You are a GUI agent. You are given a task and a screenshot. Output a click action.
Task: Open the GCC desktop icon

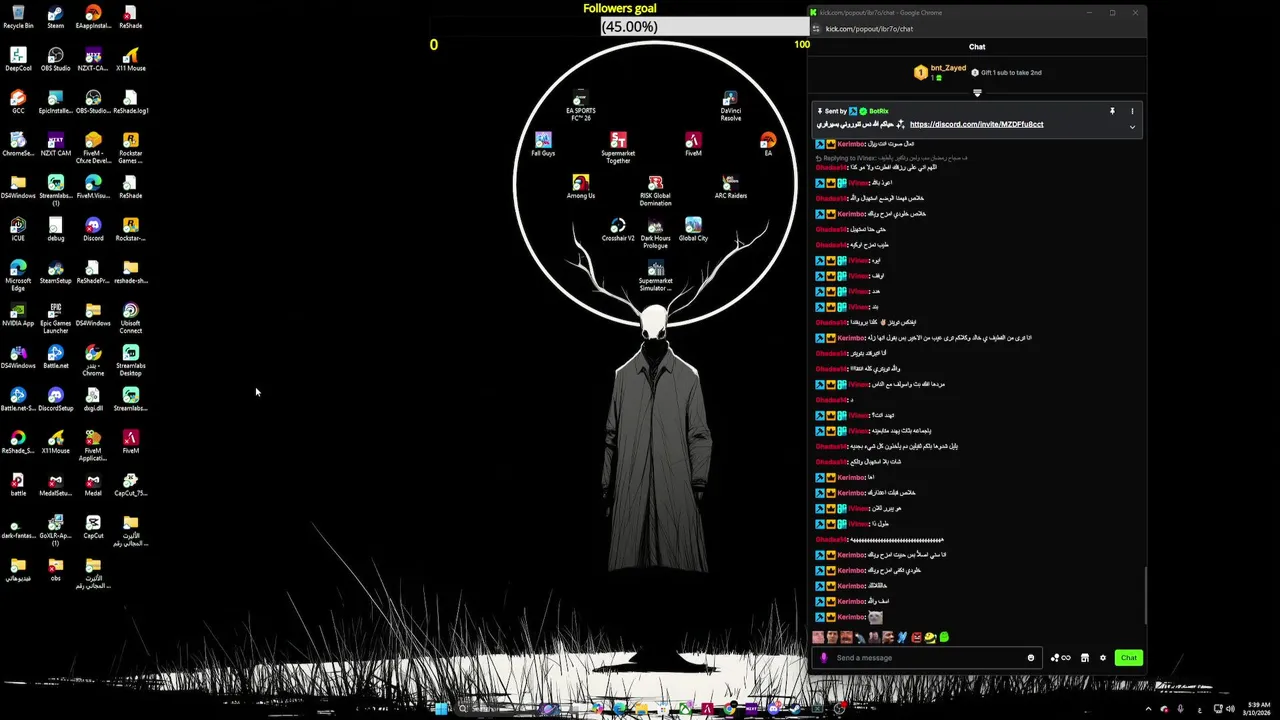coord(18,102)
